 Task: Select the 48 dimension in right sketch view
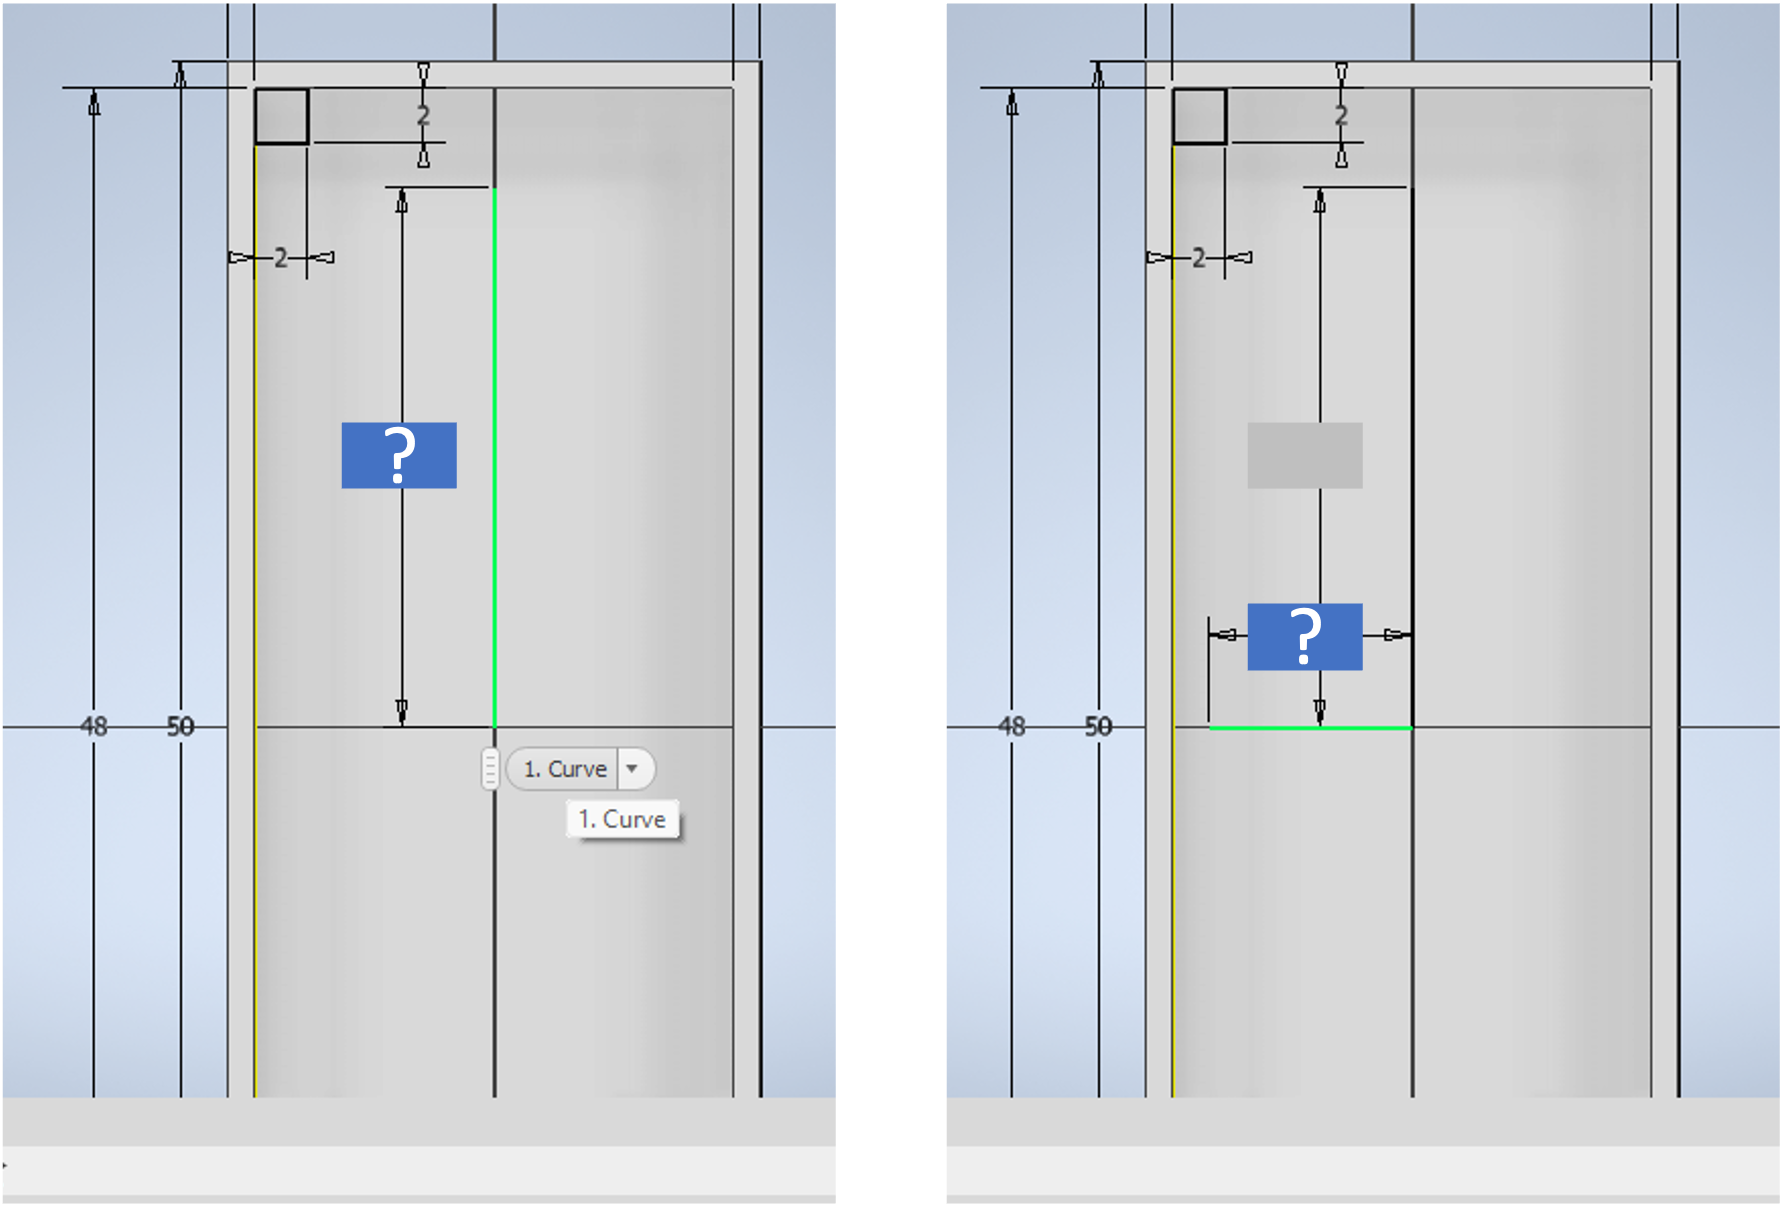1012,726
